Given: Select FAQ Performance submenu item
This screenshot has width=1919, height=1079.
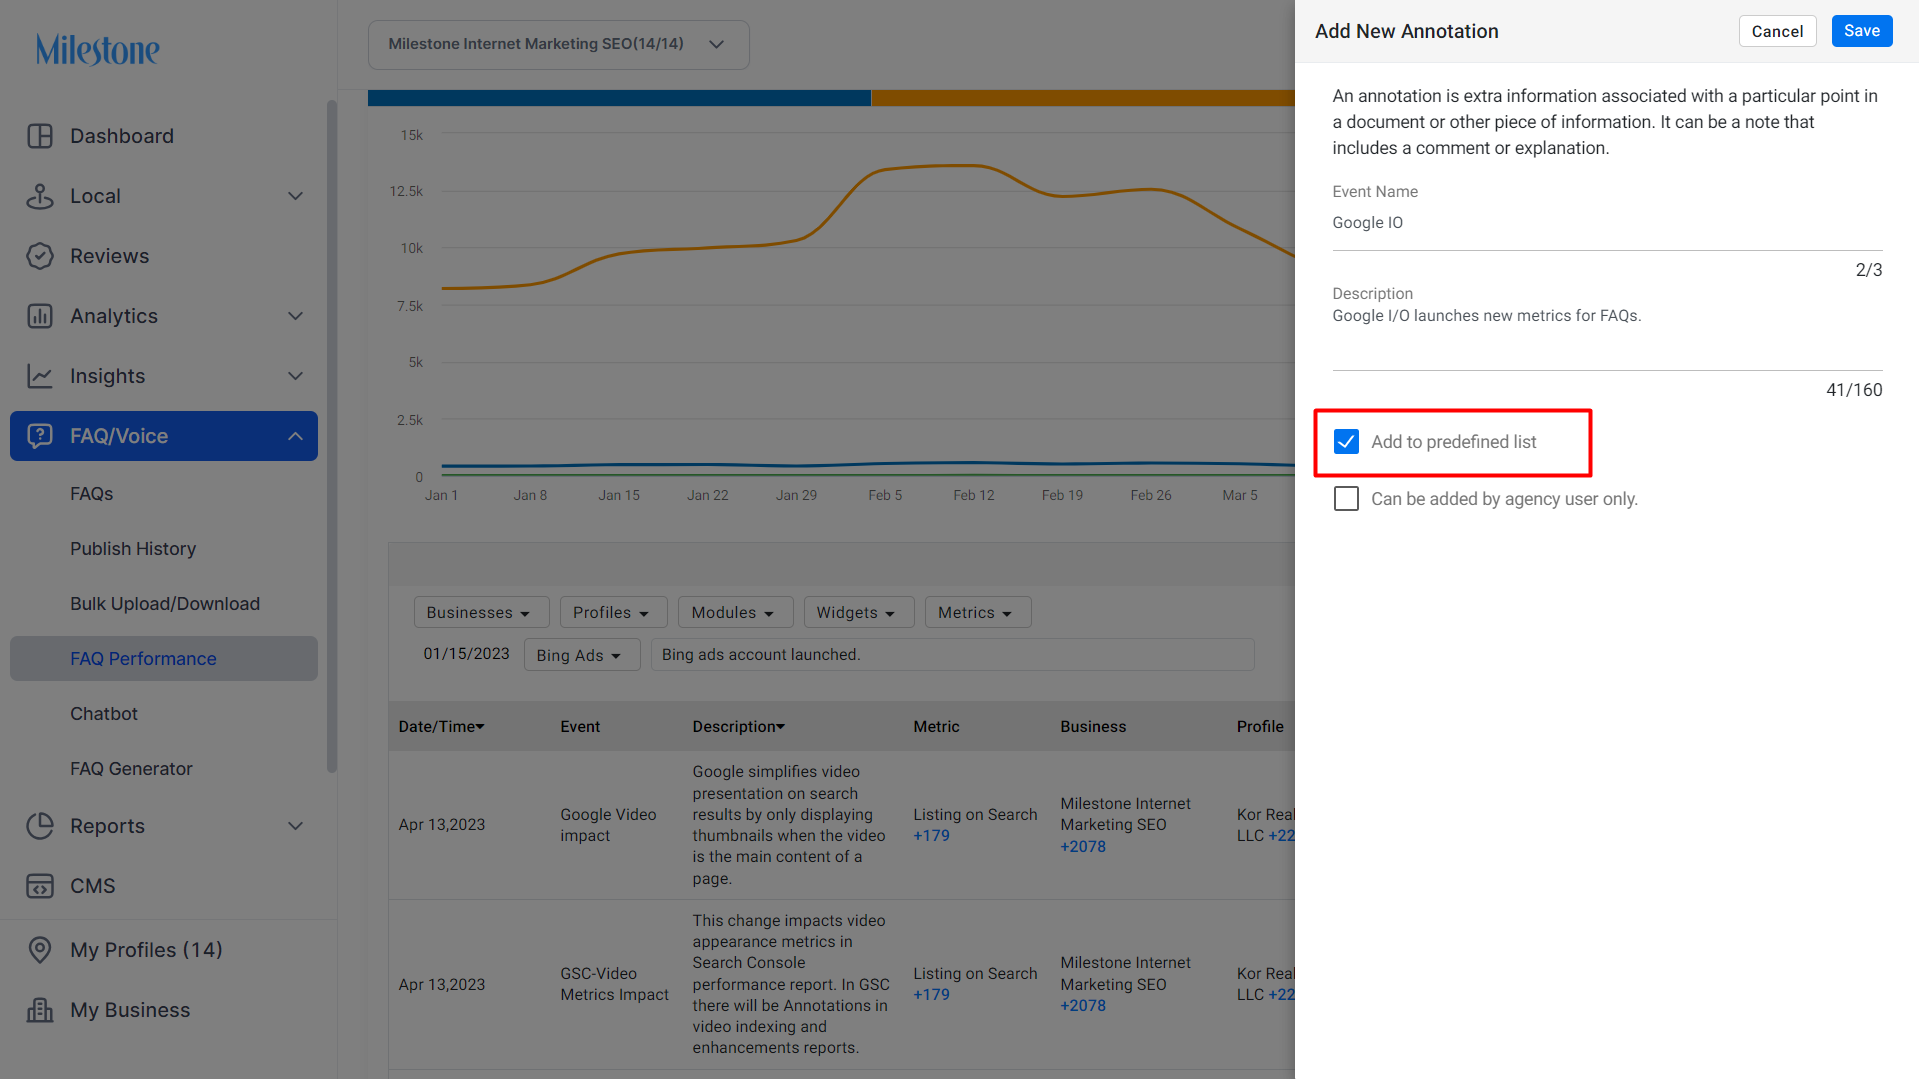Looking at the screenshot, I should pos(164,659).
